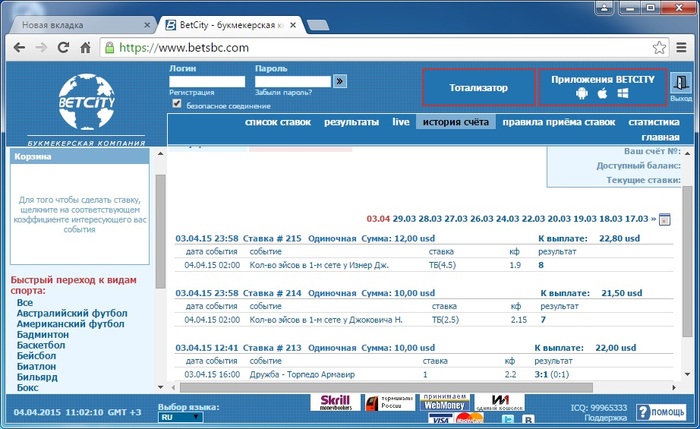Select date 03.04 in history
Viewport: 700px width, 429px height.
coord(378,219)
